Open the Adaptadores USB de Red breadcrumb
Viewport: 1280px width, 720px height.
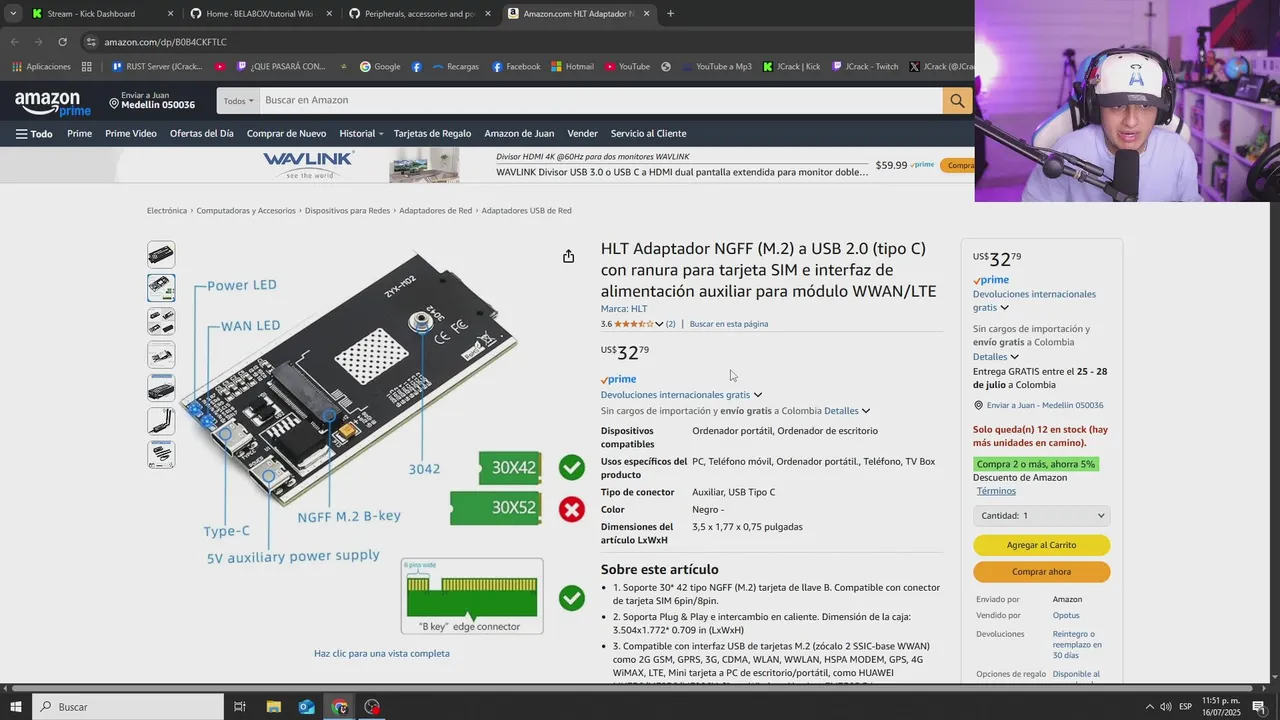[x=526, y=211]
